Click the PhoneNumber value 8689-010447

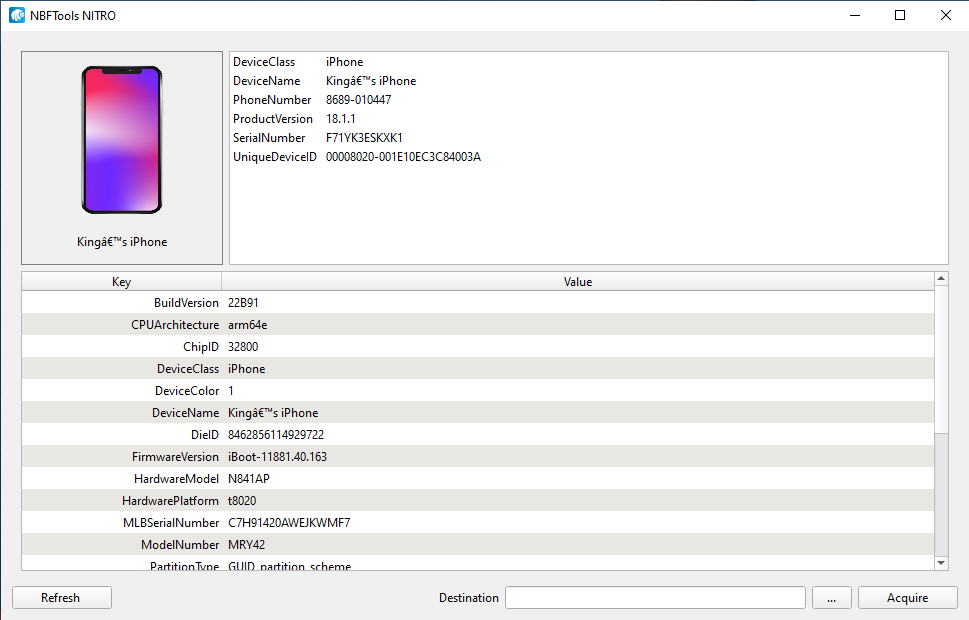tap(358, 100)
